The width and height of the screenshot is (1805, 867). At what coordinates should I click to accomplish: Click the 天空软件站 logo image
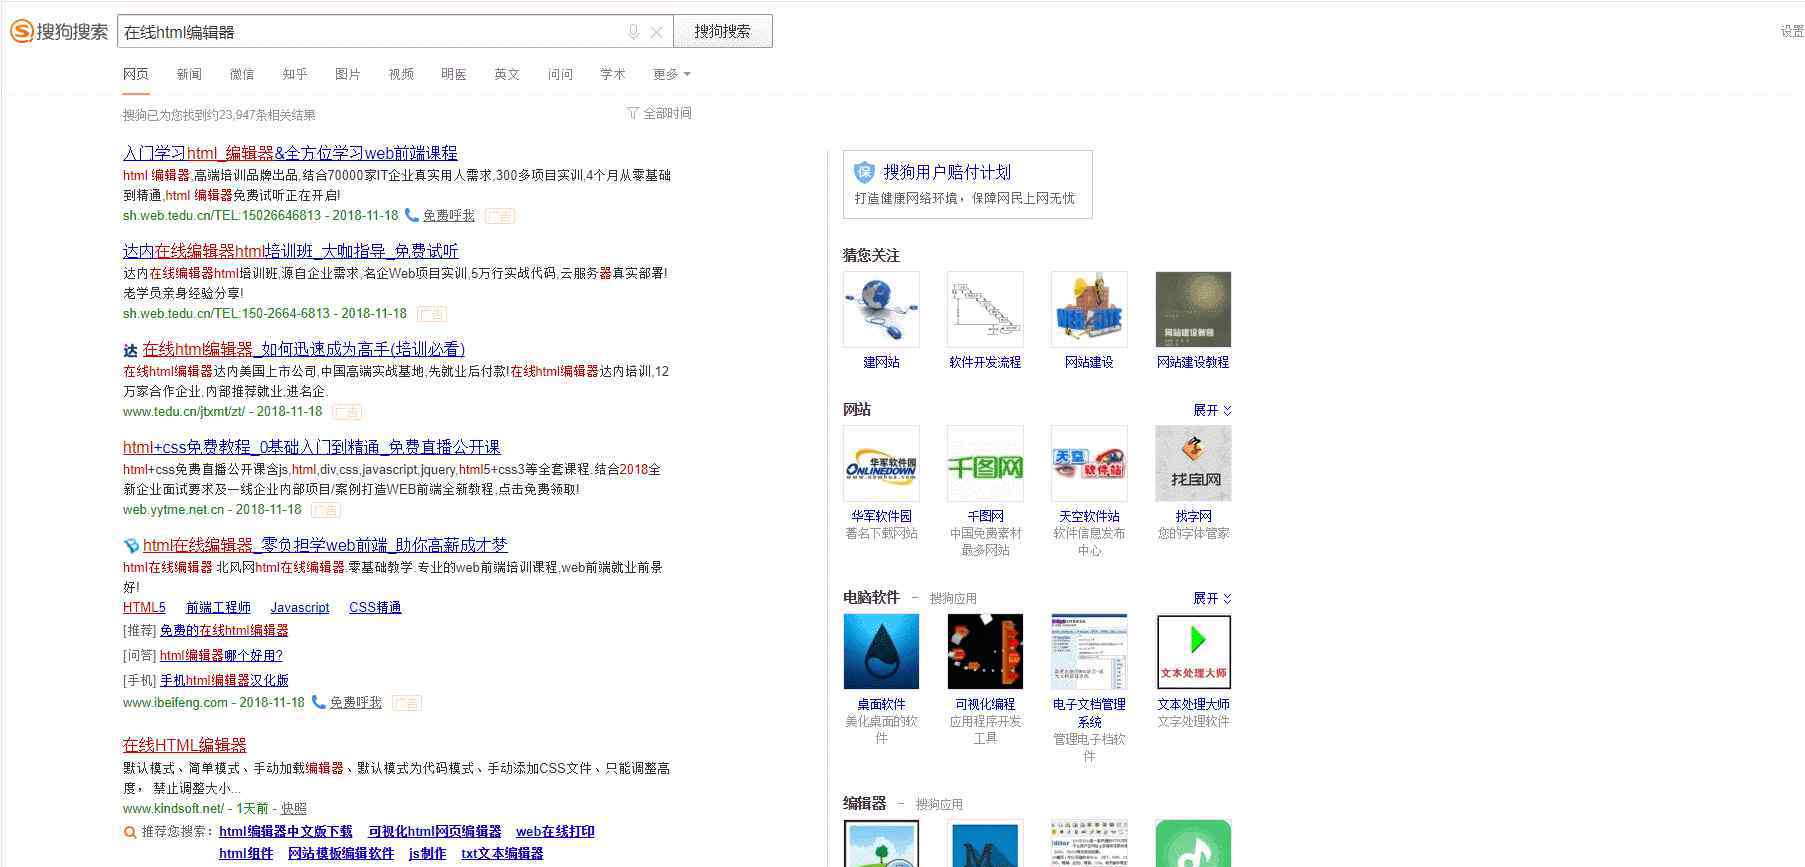coord(1089,464)
